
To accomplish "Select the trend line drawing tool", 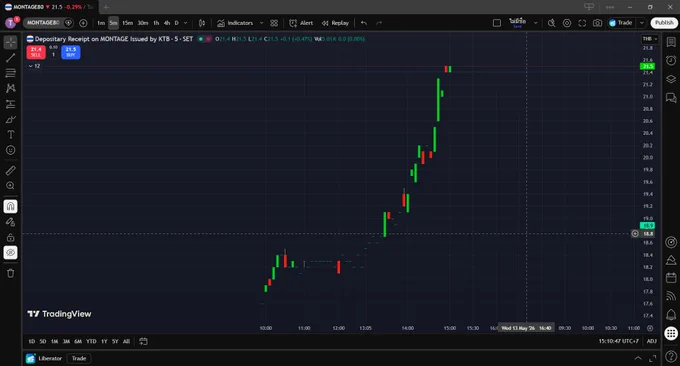I will 10,58.
